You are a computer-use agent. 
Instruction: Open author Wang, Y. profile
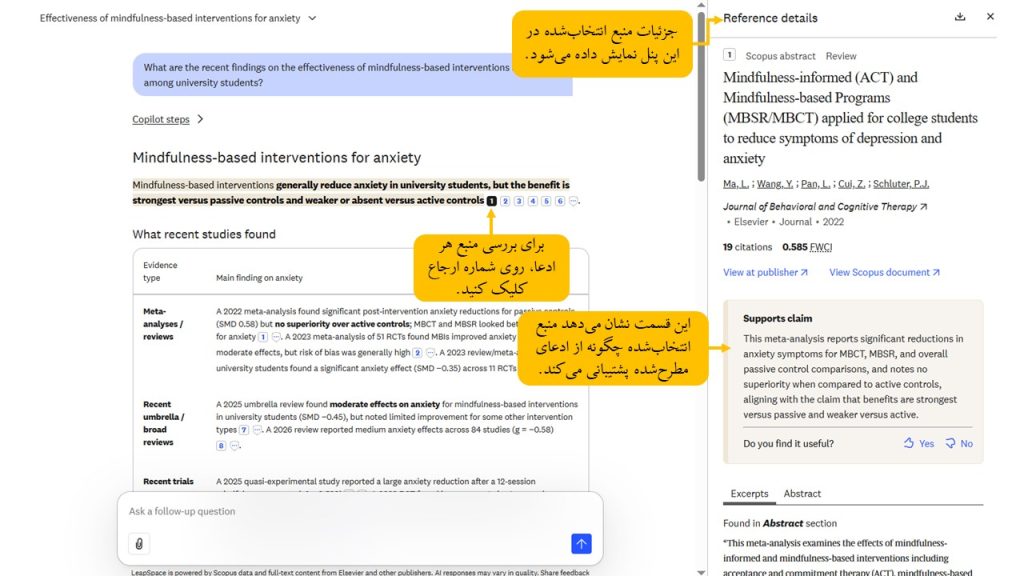[775, 184]
